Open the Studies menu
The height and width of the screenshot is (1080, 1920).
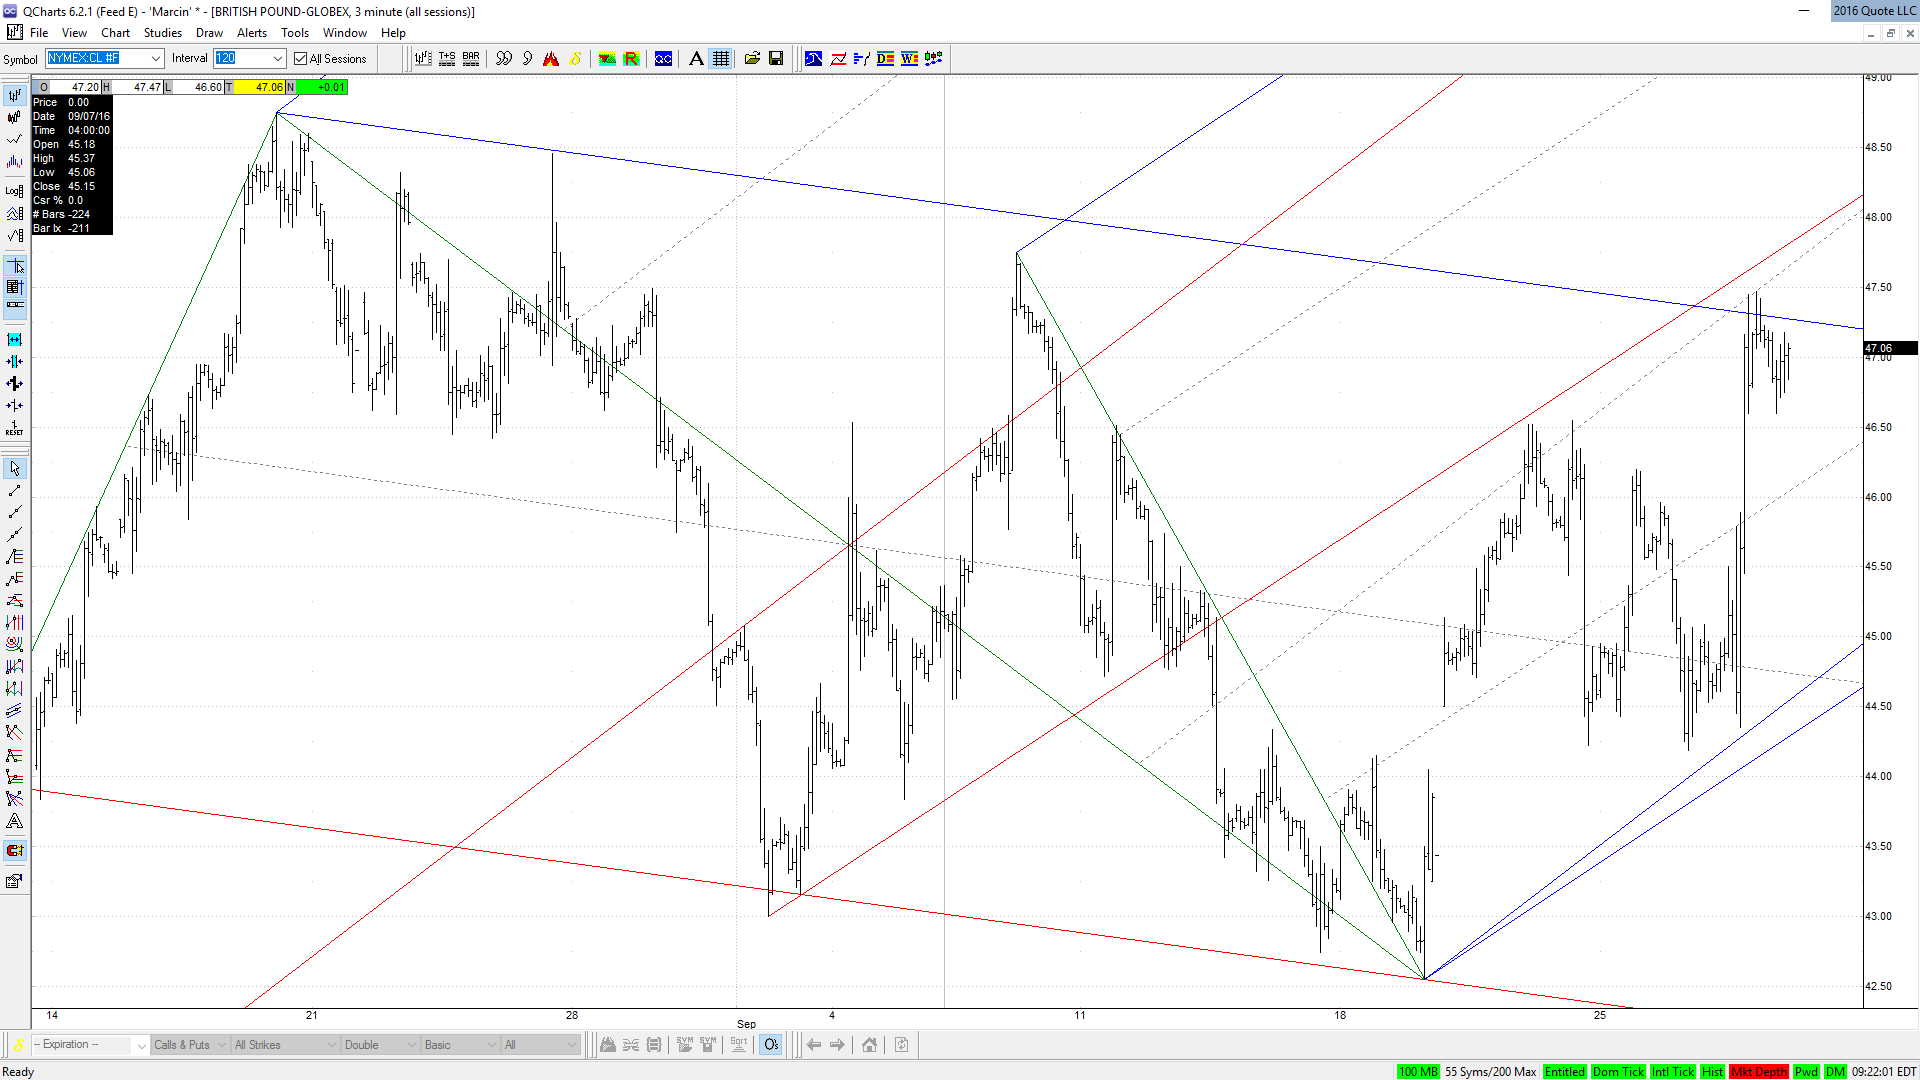click(162, 33)
